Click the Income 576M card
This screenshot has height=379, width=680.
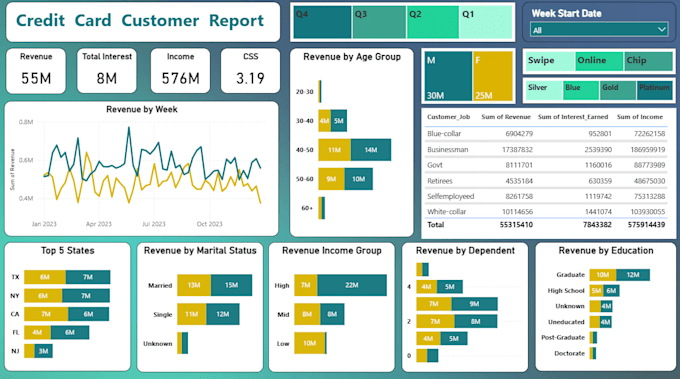point(180,71)
